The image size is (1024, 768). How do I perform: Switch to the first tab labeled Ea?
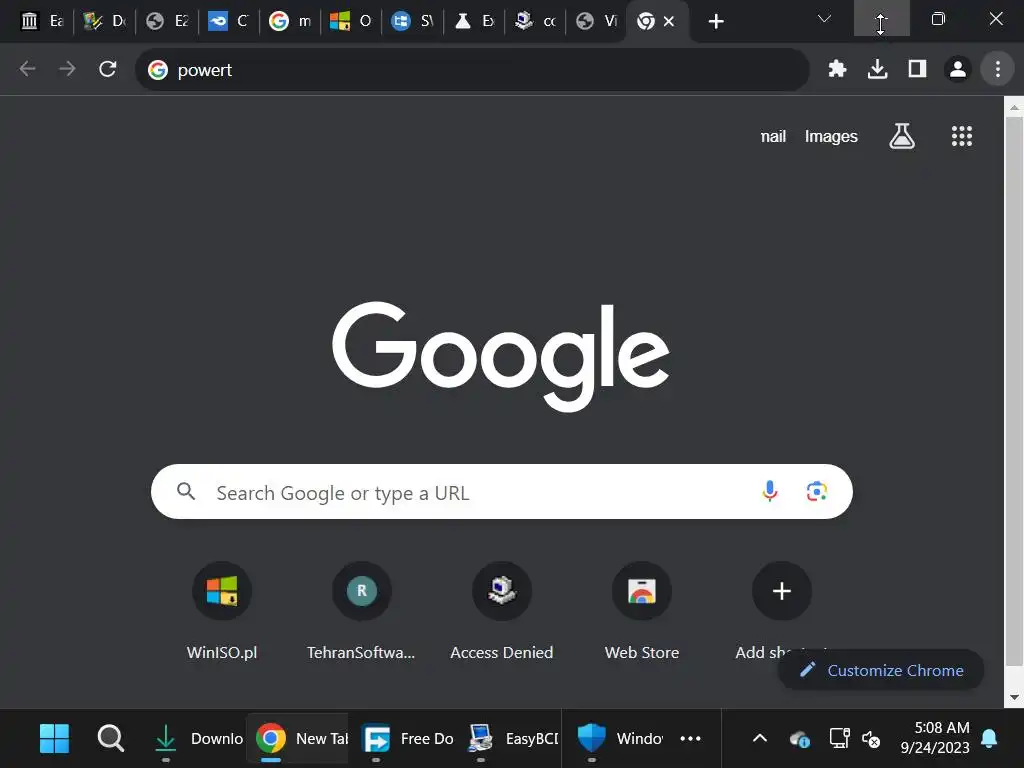pos(41,22)
